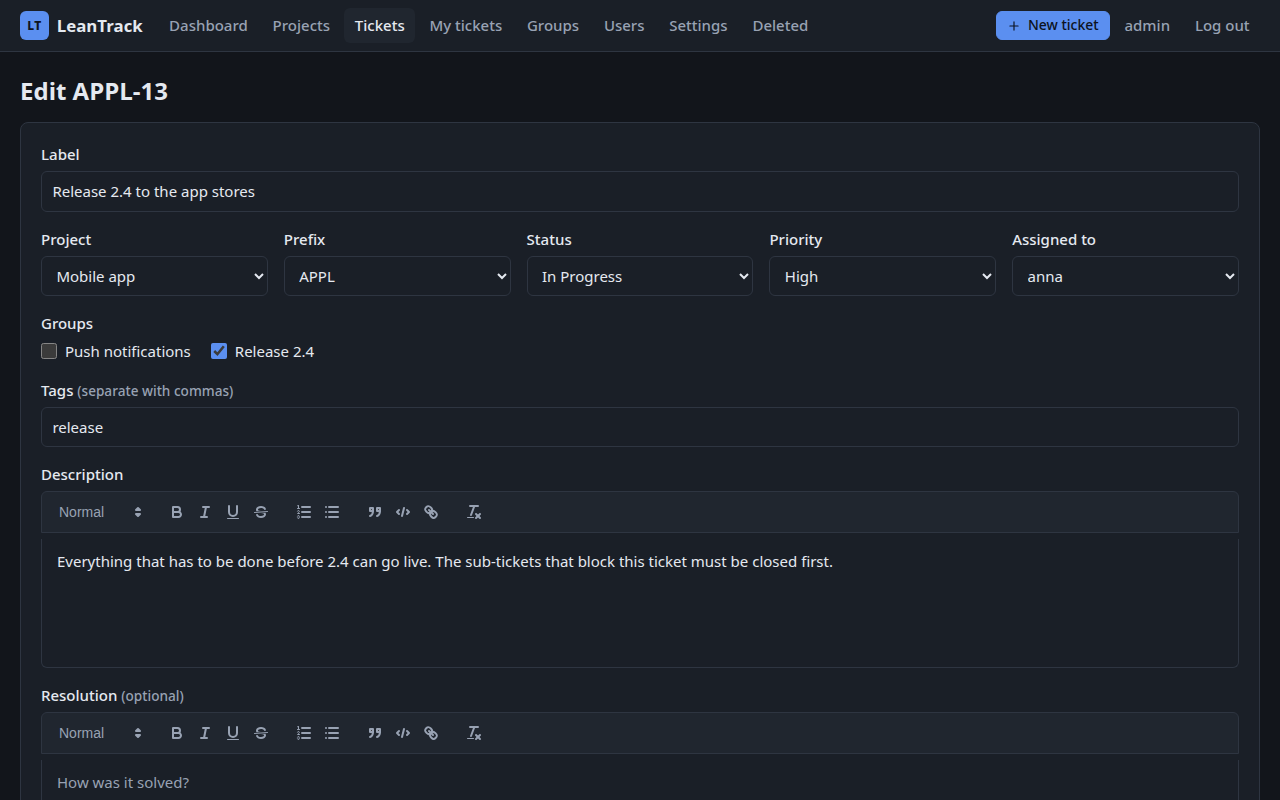The image size is (1280, 800).
Task: Apply italic in the Description toolbar
Action: (x=205, y=512)
